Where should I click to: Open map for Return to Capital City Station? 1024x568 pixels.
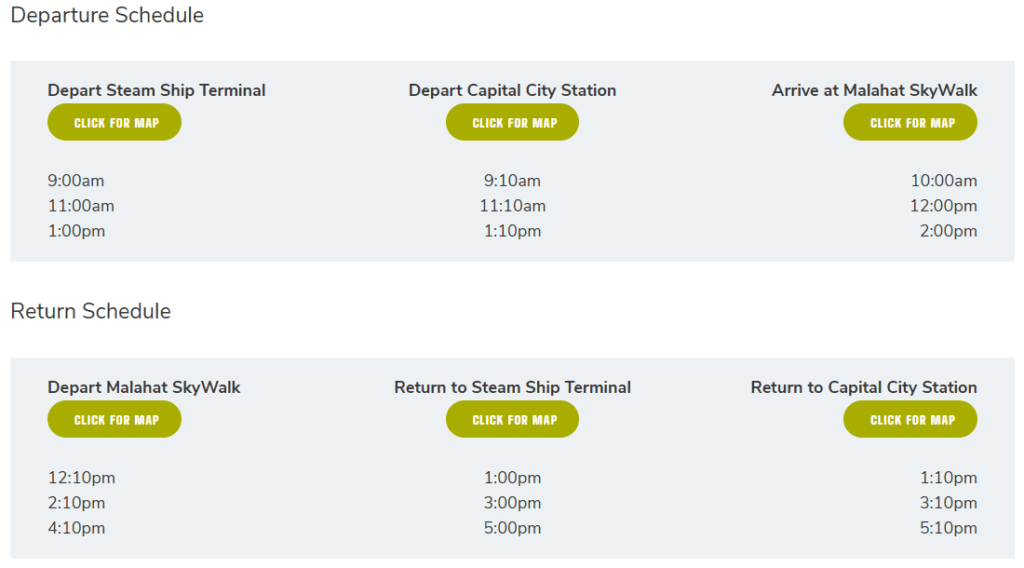tap(910, 419)
